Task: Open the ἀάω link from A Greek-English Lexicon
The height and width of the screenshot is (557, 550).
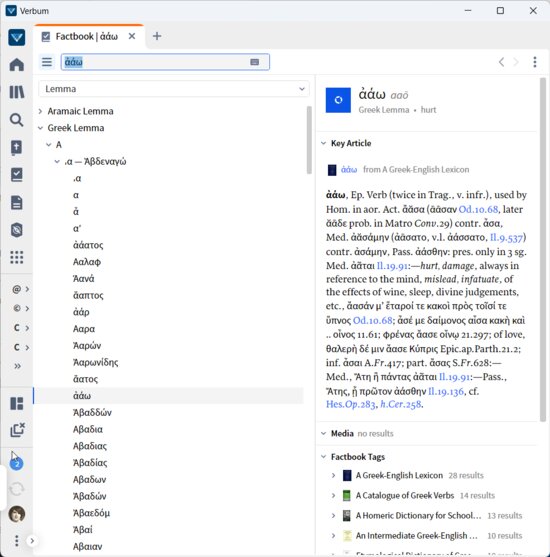Action: 349,170
